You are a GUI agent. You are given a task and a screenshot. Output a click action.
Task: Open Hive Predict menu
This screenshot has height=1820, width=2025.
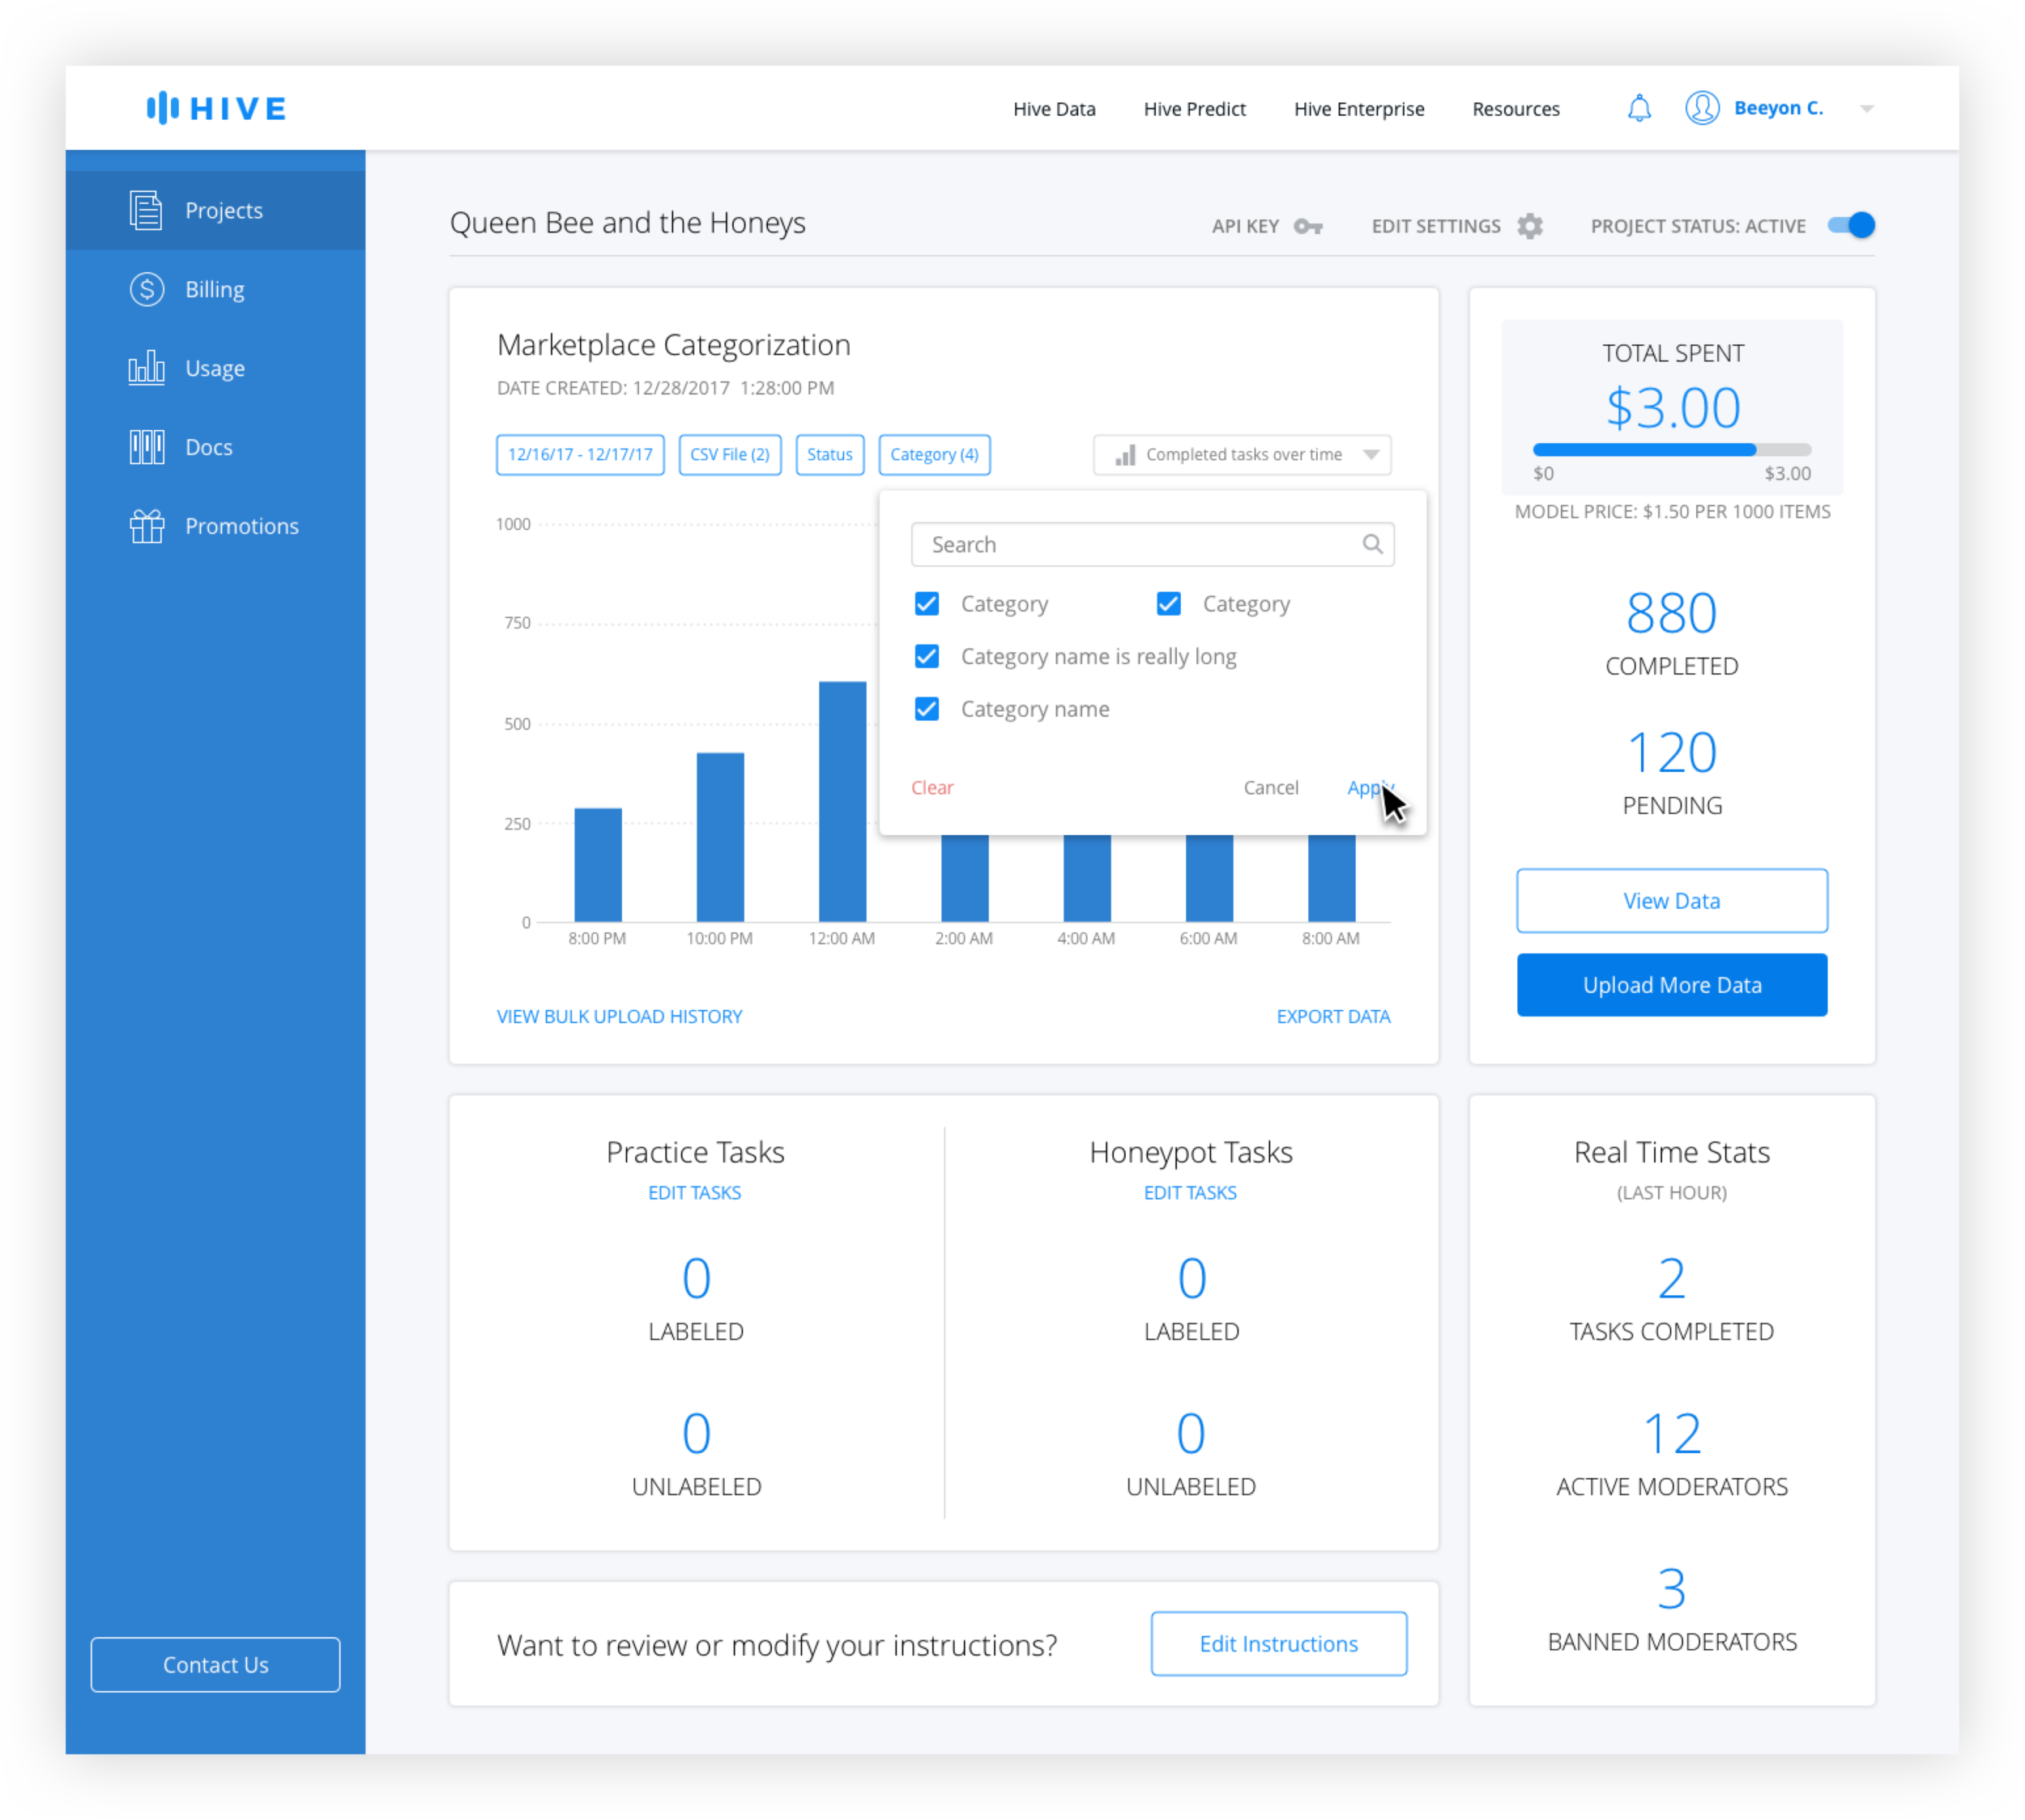coord(1194,108)
